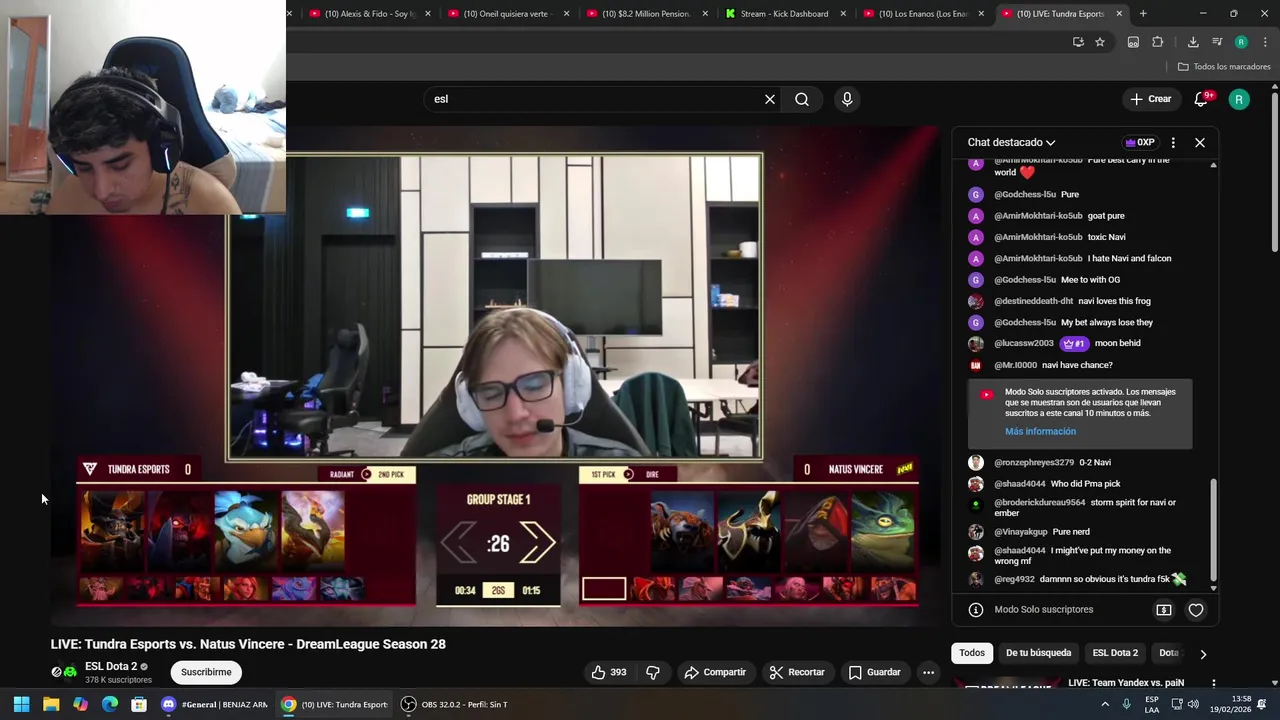Send a Super Chat with dollar icon

pos(1164,609)
